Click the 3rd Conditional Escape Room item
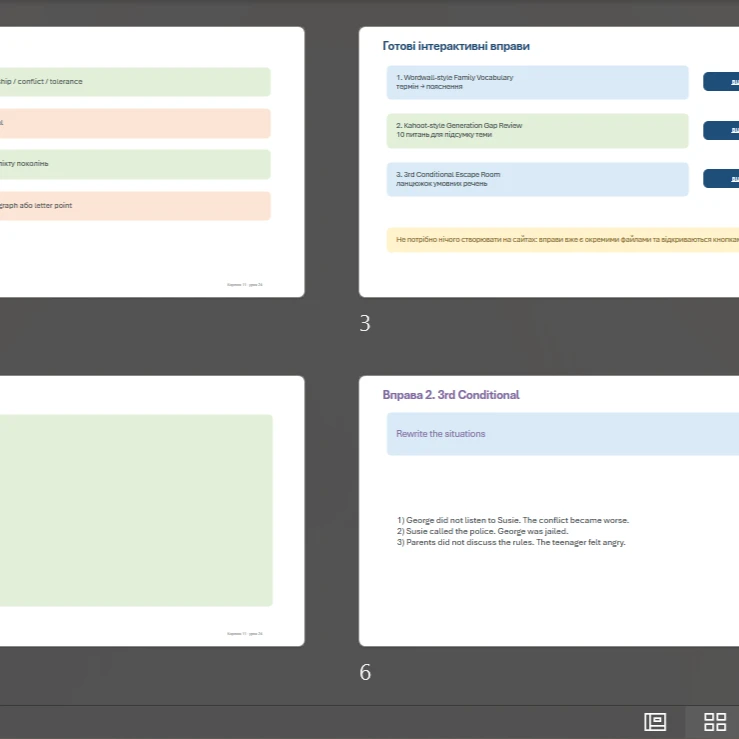 tap(537, 179)
